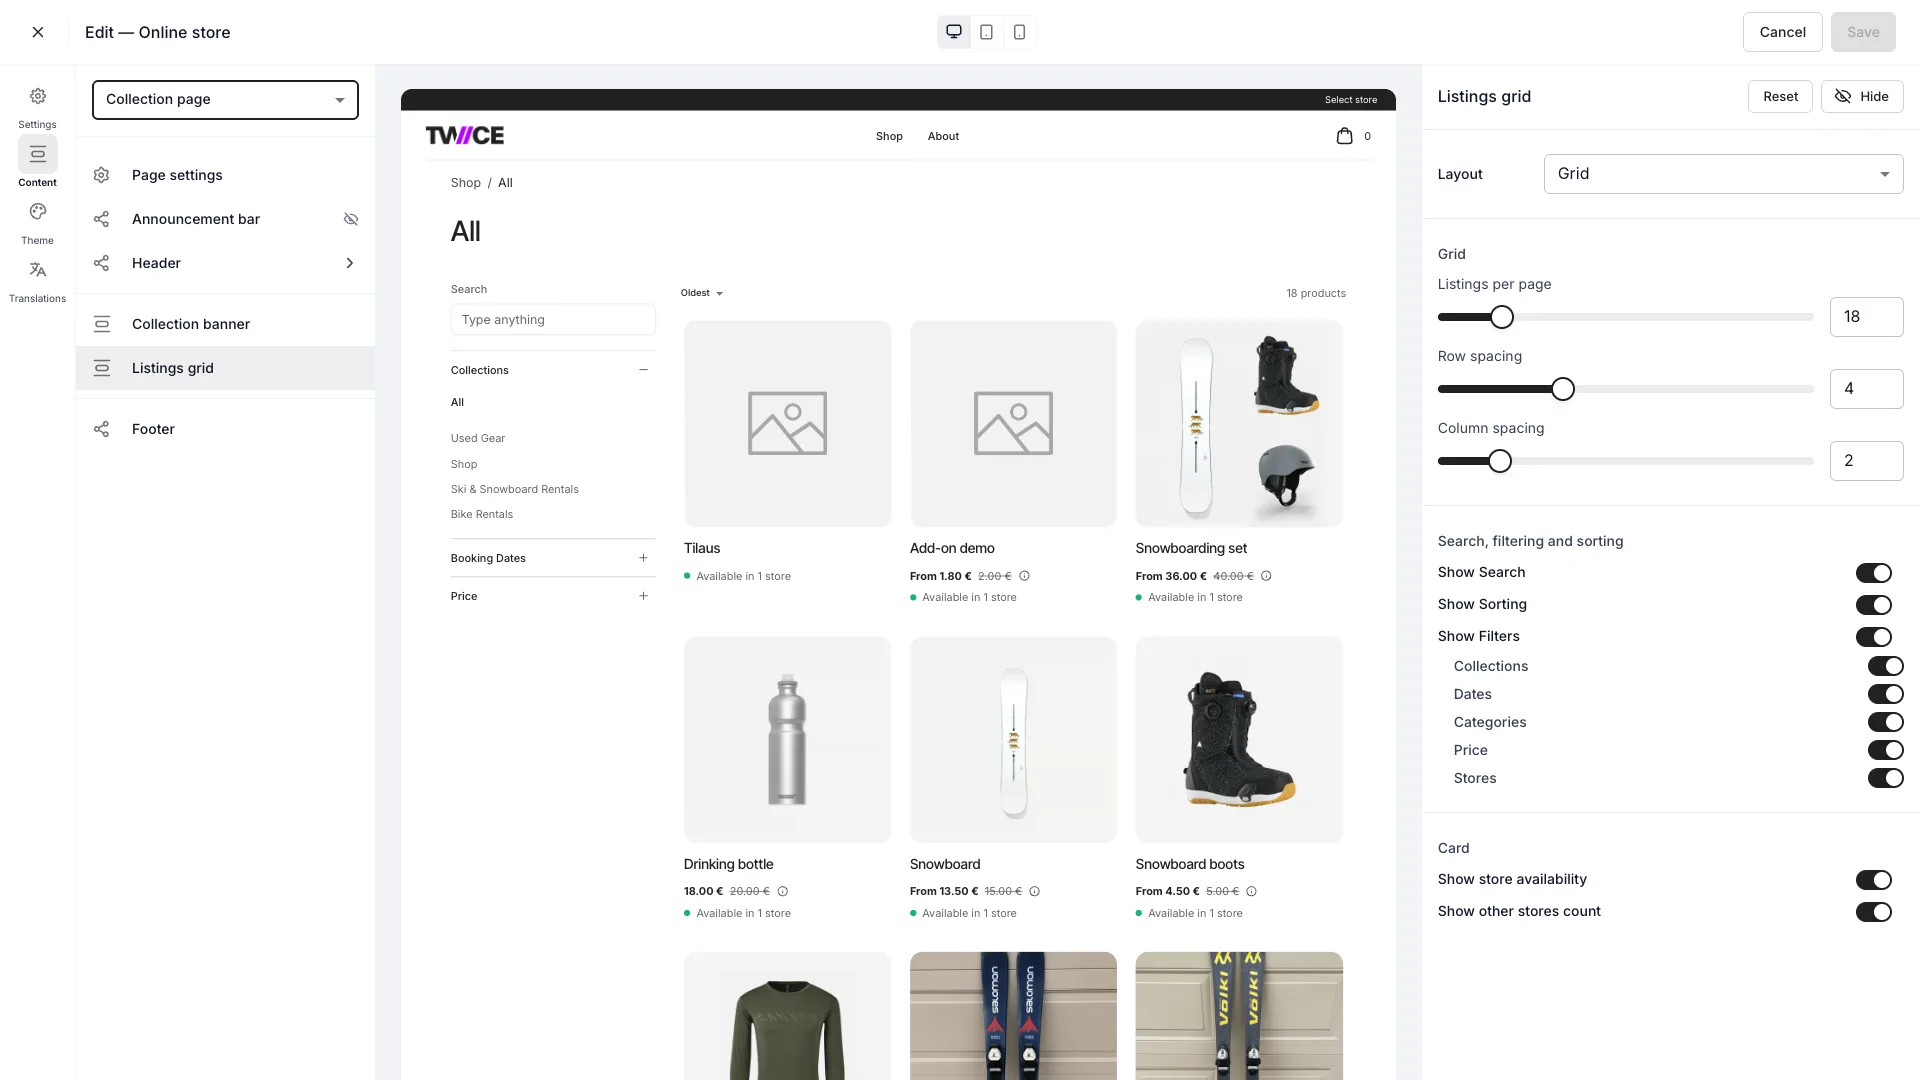
Task: Switch to mobile preview icon
Action: click(1019, 32)
